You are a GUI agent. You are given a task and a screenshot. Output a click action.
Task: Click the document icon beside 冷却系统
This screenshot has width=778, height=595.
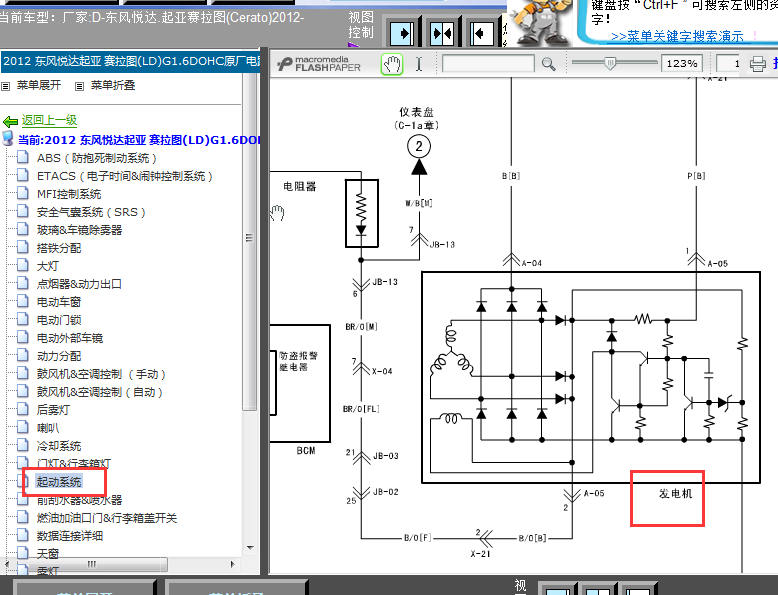pos(23,445)
